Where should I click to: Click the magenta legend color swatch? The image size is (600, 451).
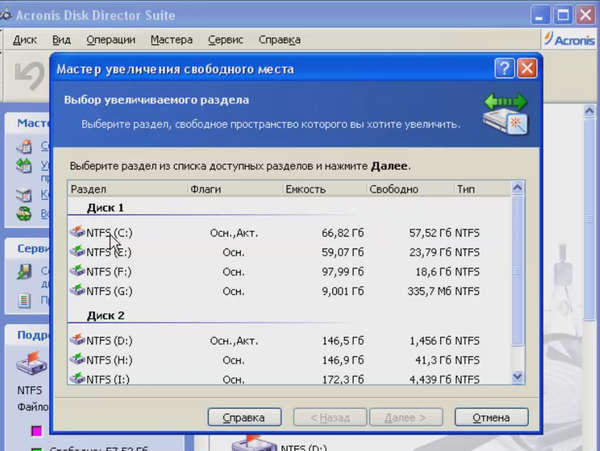[36, 431]
